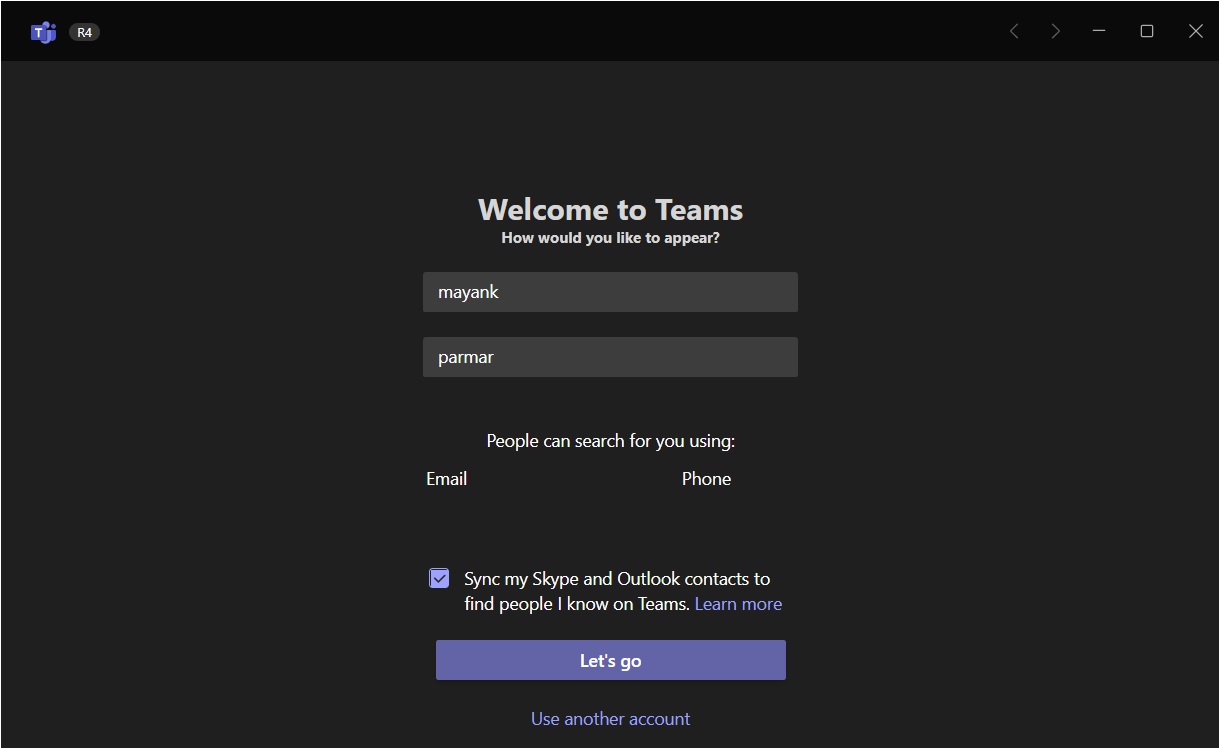
Task: Open the Learn more link
Action: 738,603
